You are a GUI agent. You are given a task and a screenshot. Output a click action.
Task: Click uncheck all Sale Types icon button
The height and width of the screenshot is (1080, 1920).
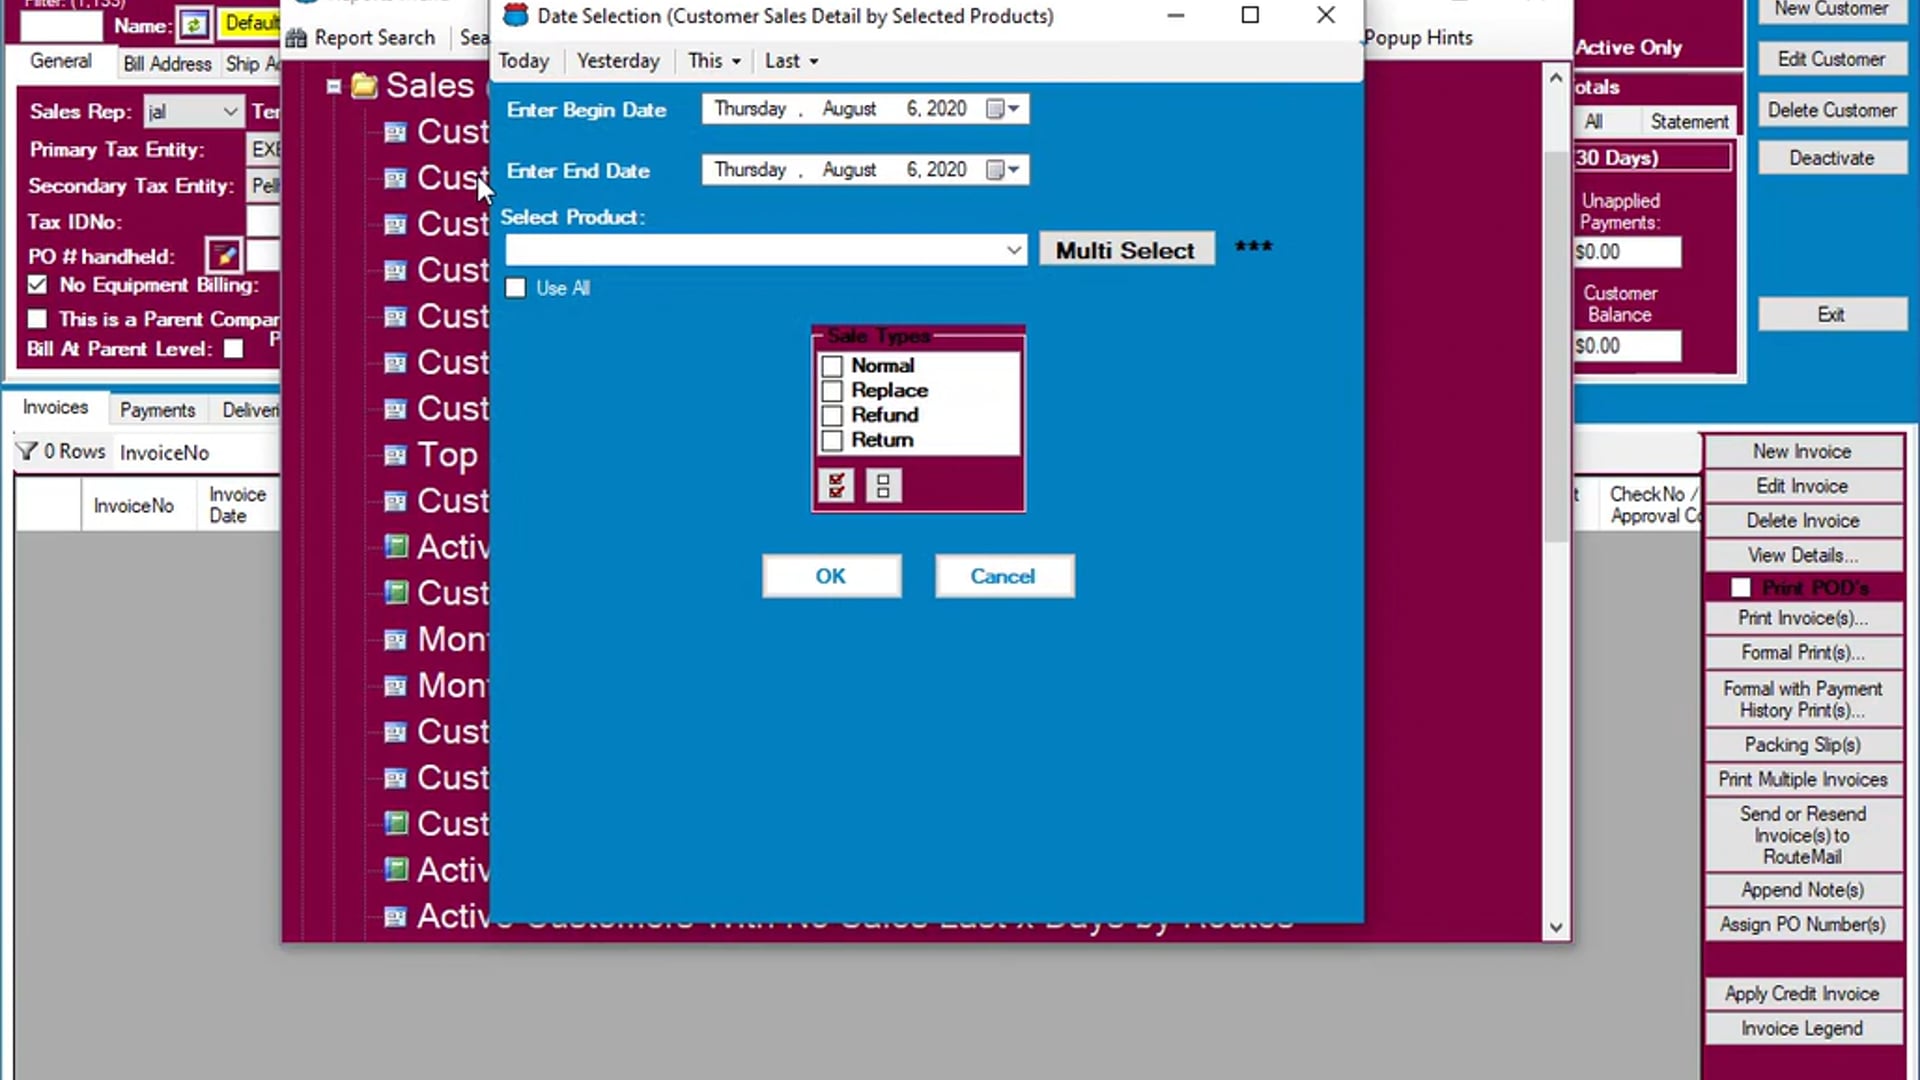pyautogui.click(x=883, y=486)
